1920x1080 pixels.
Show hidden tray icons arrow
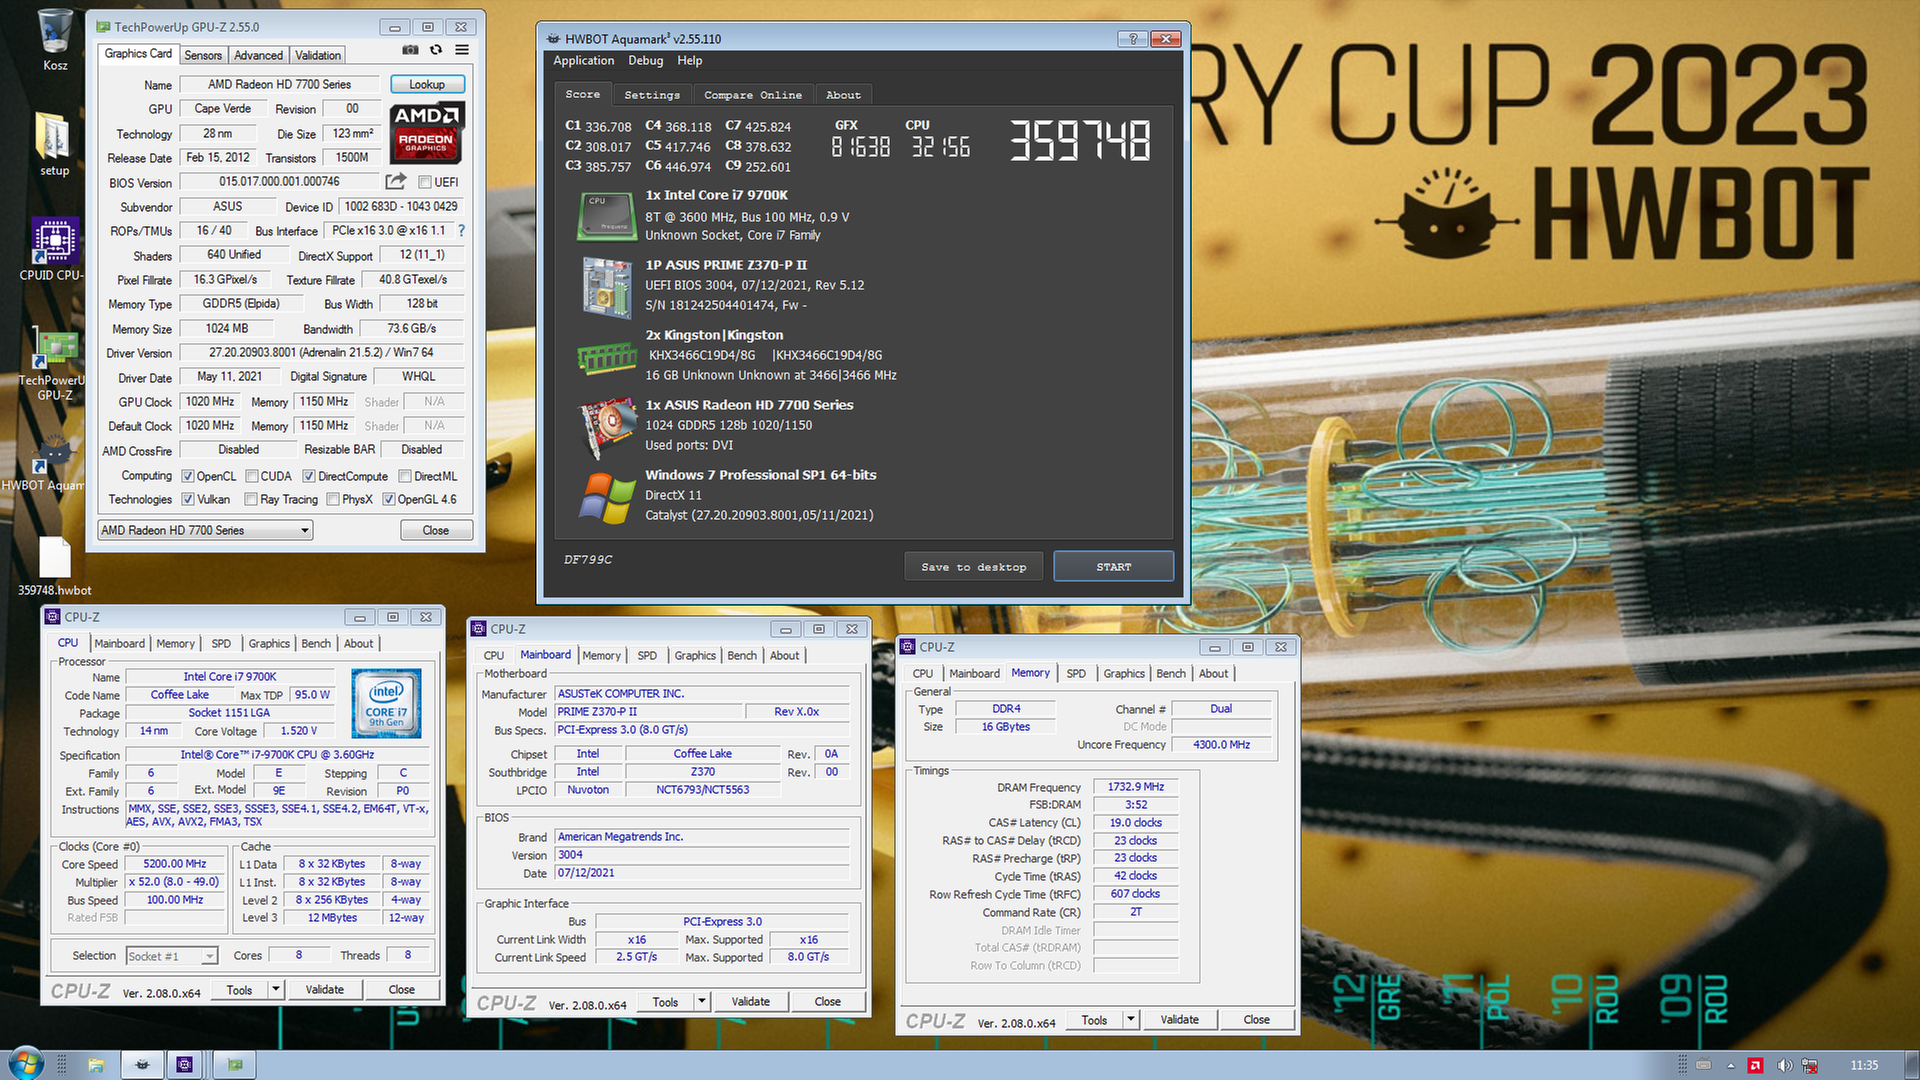1730,1065
